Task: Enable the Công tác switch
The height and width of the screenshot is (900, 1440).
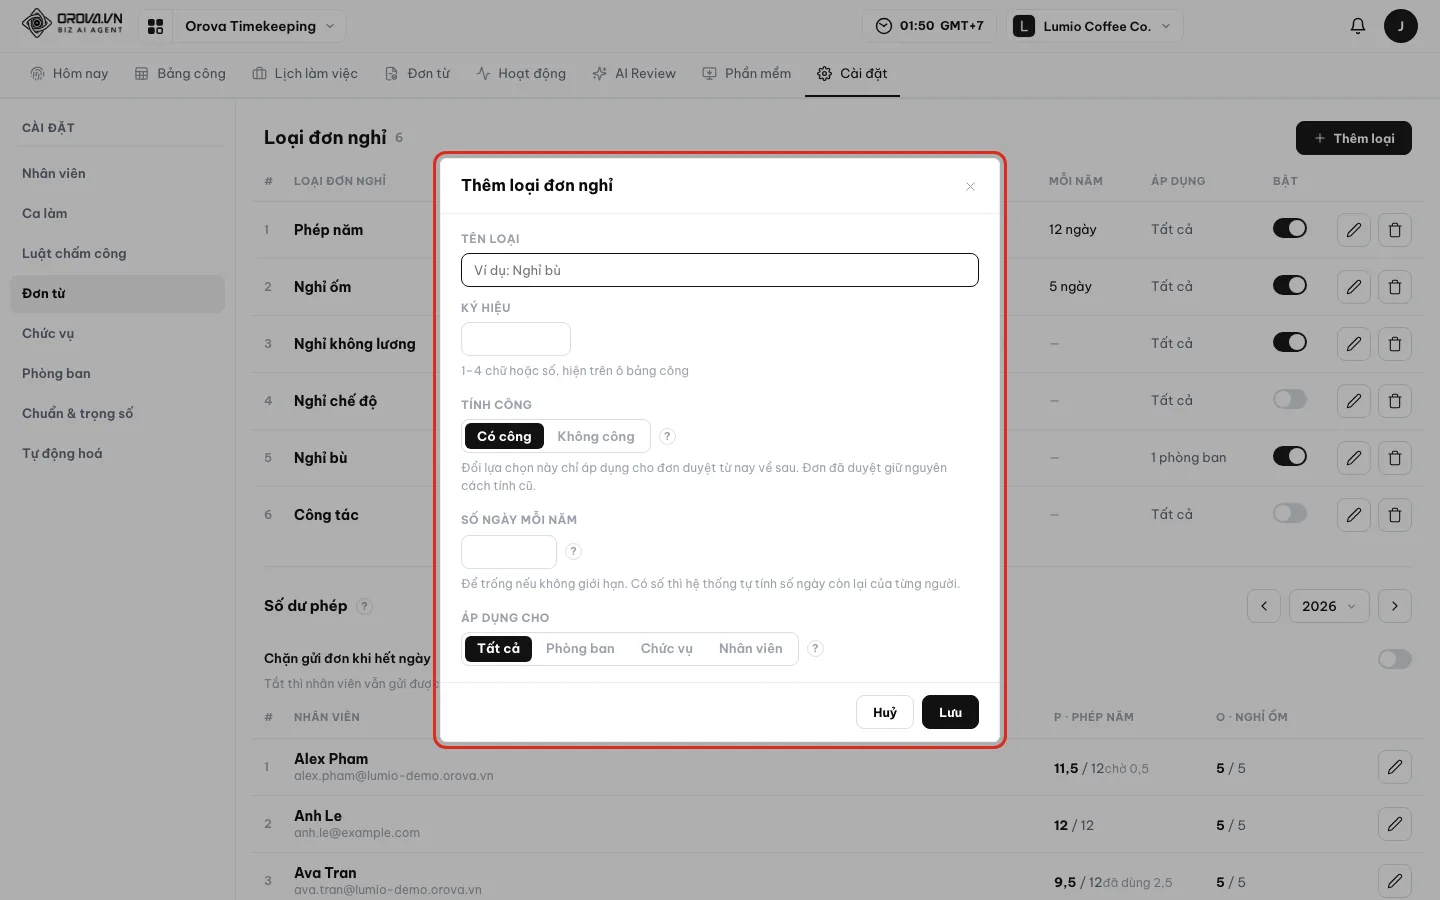Action: pos(1289,514)
